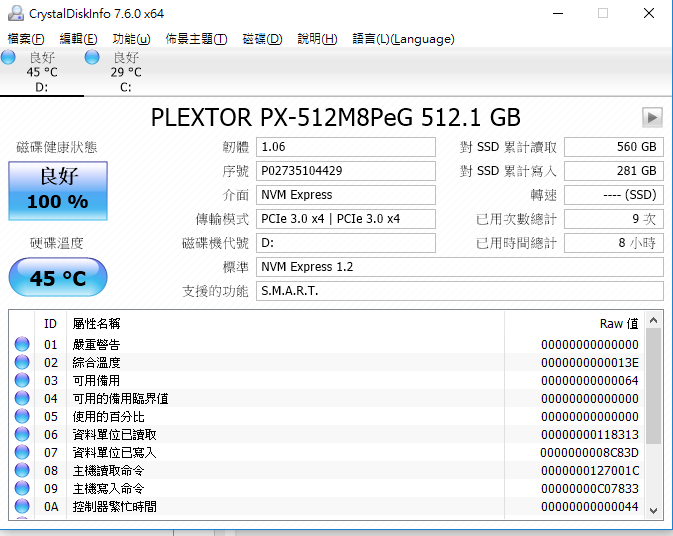Click the PLEXTOR PX-512M8PeG model title
Image resolution: width=673 pixels, height=536 pixels.
[336, 117]
